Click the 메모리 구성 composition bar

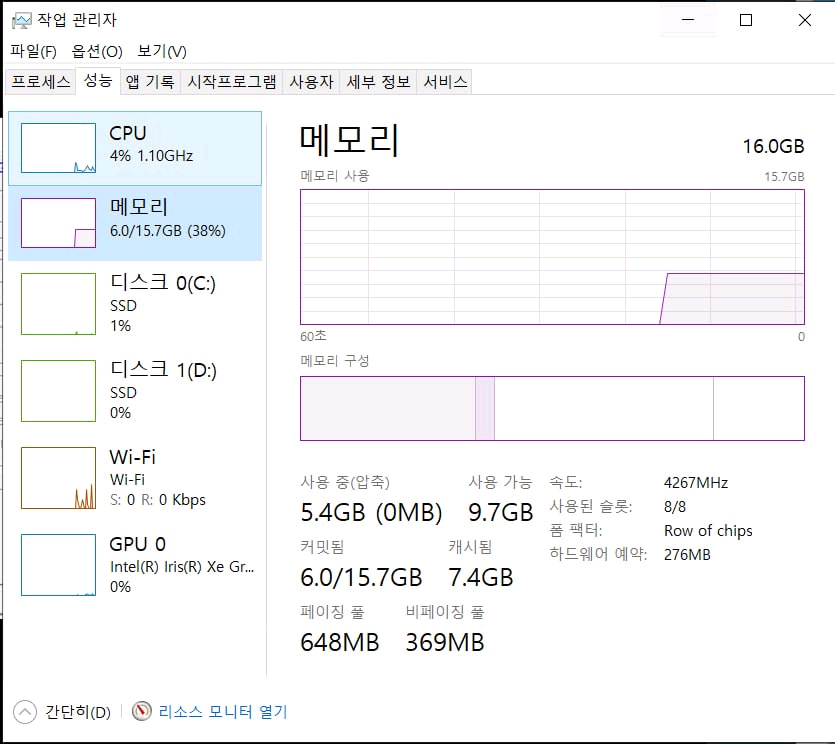[x=552, y=408]
